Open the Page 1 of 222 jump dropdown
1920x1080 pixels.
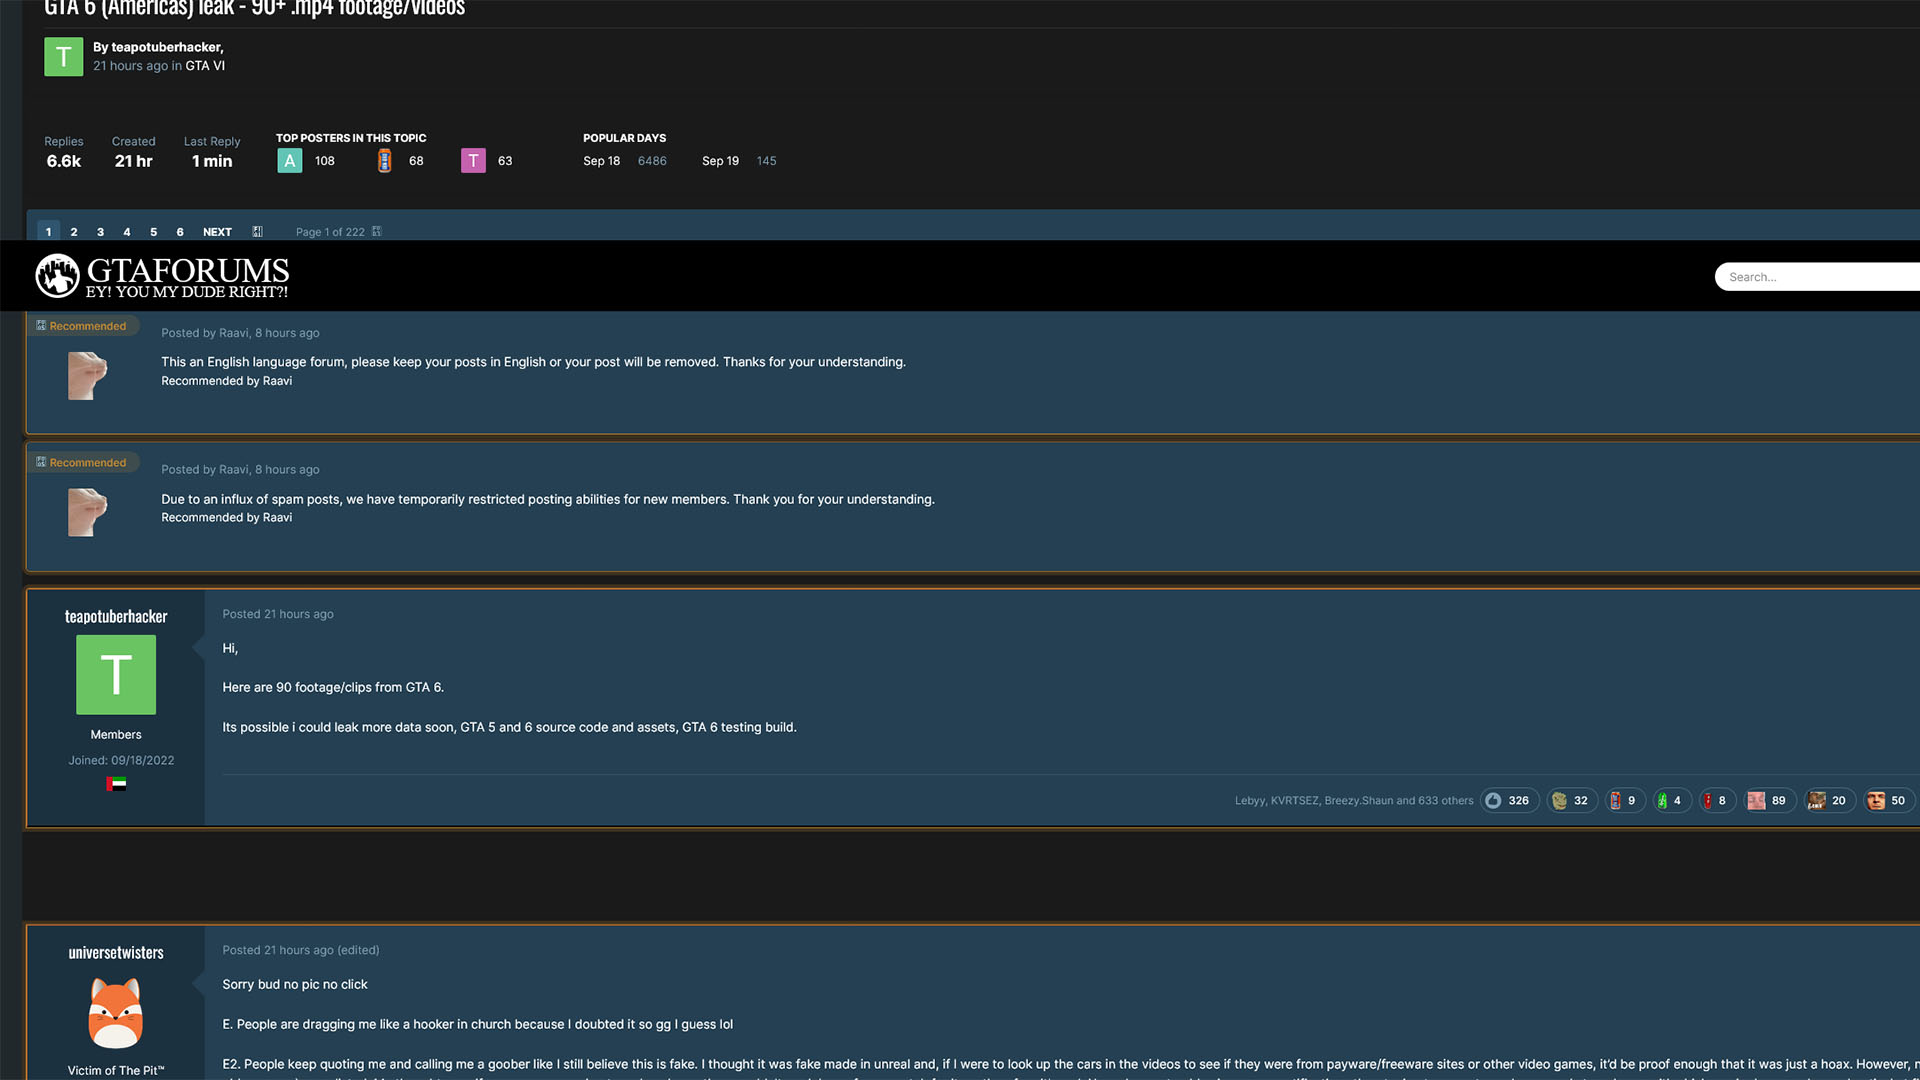pyautogui.click(x=338, y=232)
